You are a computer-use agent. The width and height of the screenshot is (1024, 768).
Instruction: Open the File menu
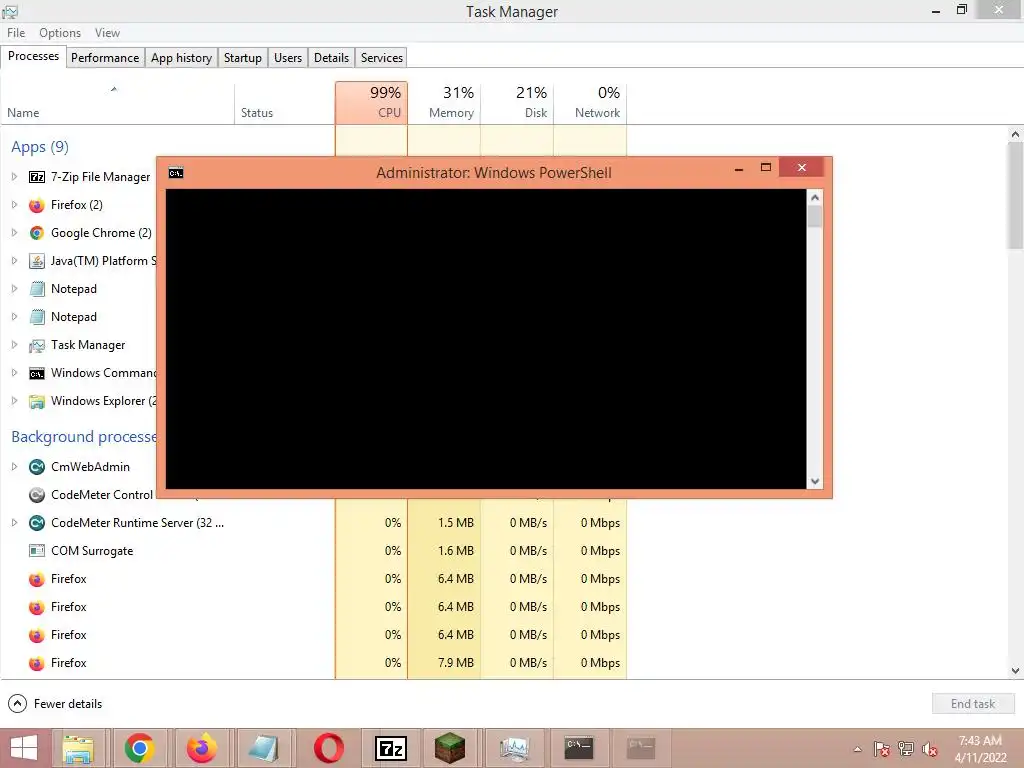pos(16,33)
